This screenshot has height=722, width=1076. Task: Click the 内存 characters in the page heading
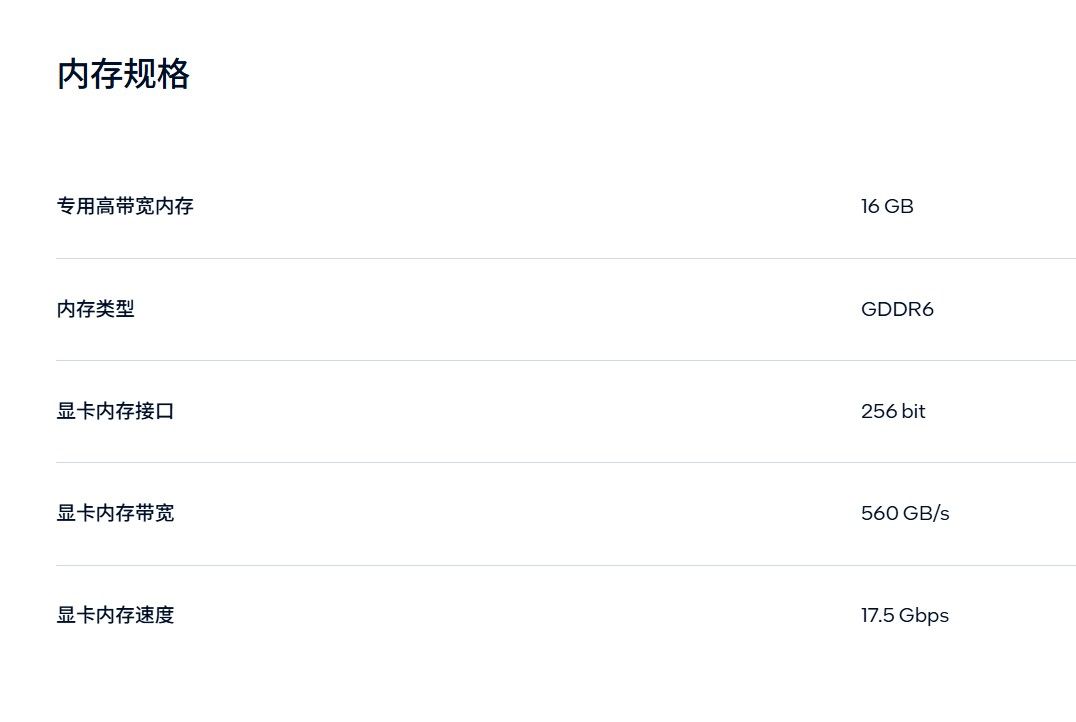(x=90, y=74)
